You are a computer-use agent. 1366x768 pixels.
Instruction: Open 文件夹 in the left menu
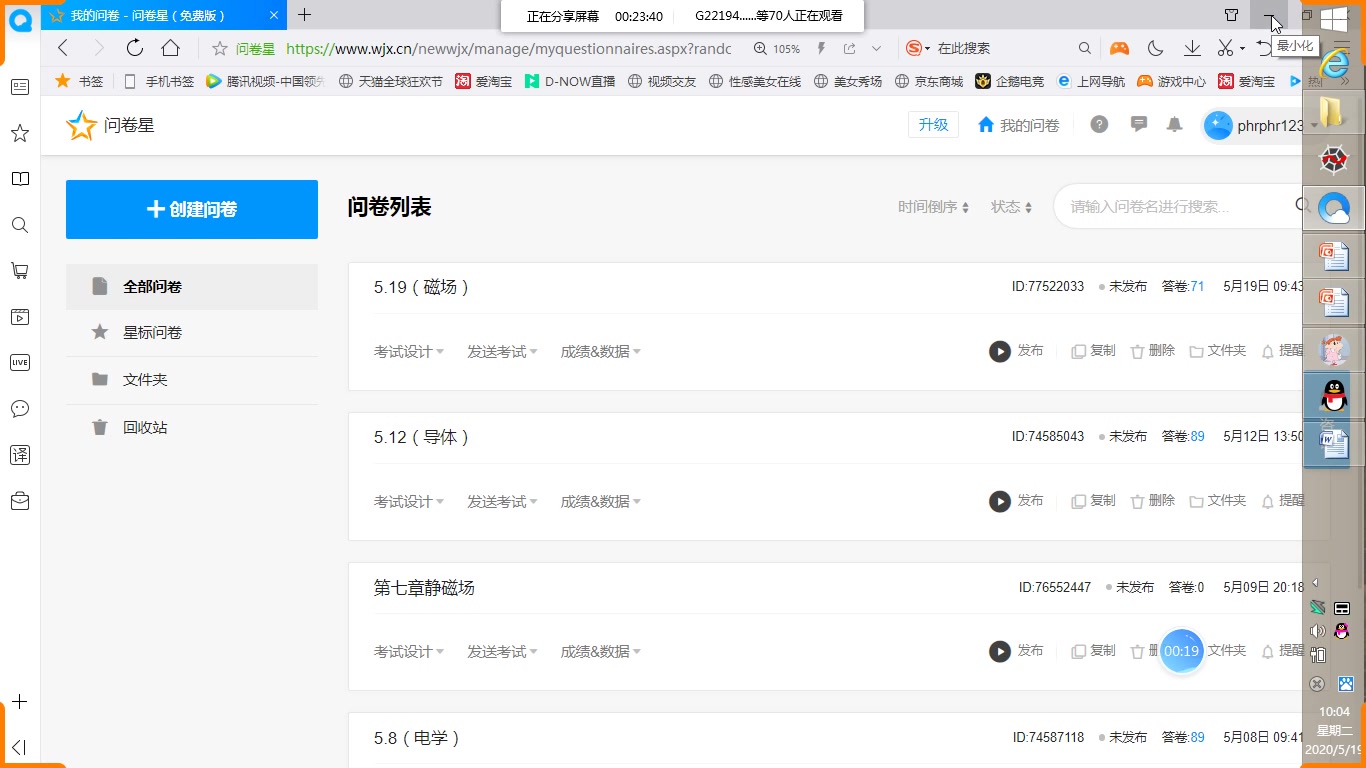pos(192,380)
